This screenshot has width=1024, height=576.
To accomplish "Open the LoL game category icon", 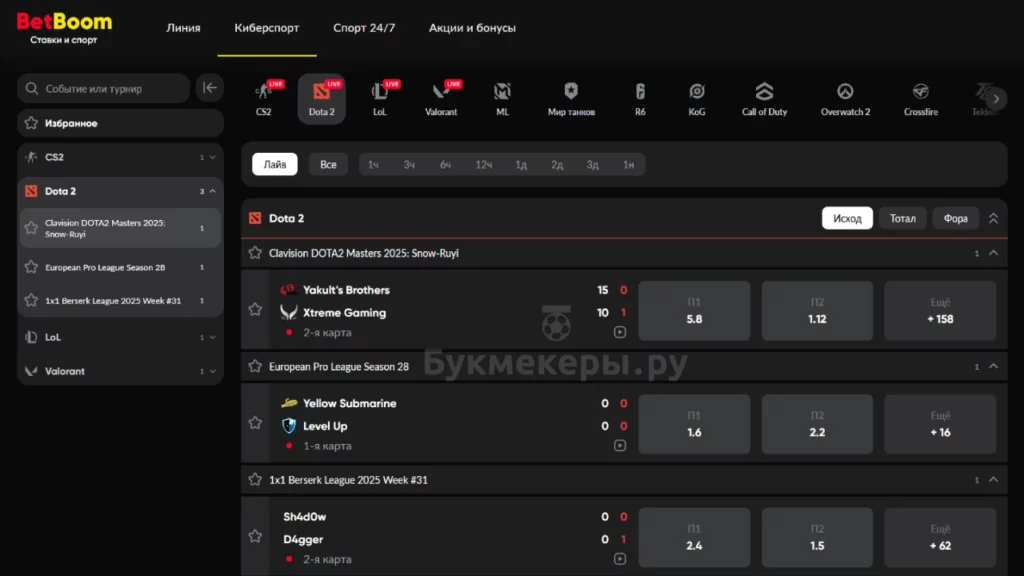I will point(380,99).
